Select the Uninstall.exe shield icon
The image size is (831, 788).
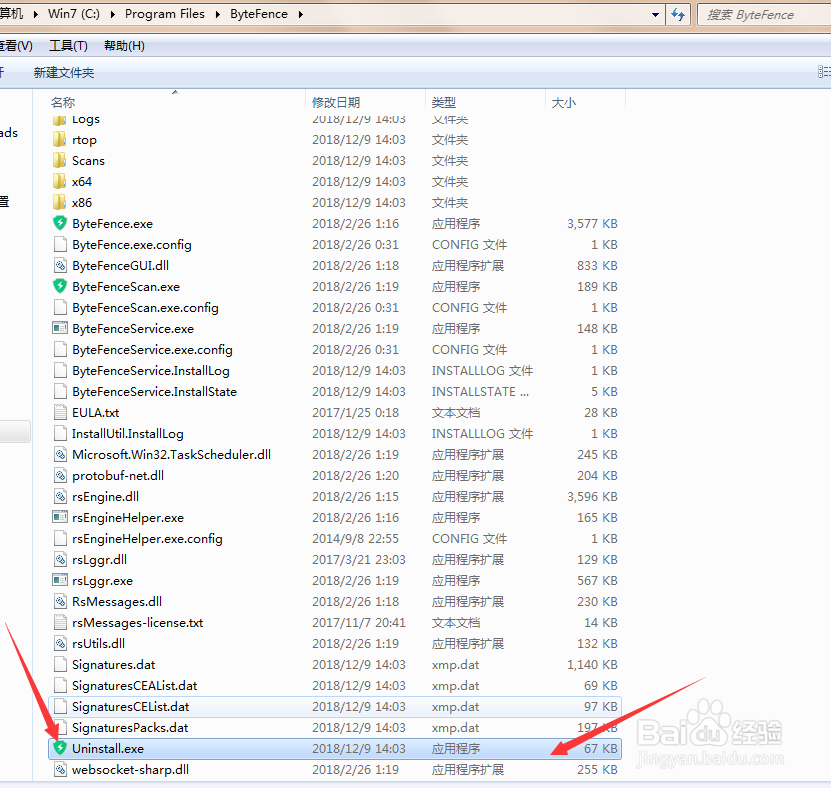[60, 748]
